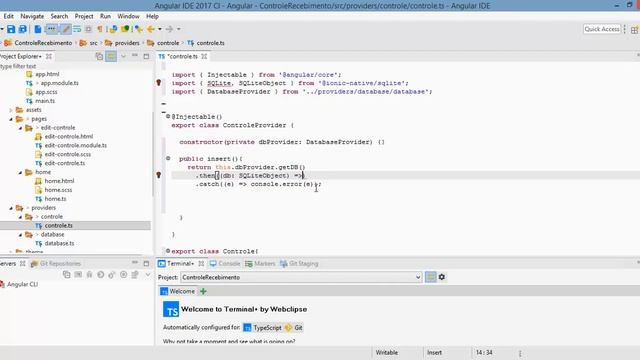Click the green globe toolbar icon
This screenshot has height=360, width=640.
click(x=125, y=29)
